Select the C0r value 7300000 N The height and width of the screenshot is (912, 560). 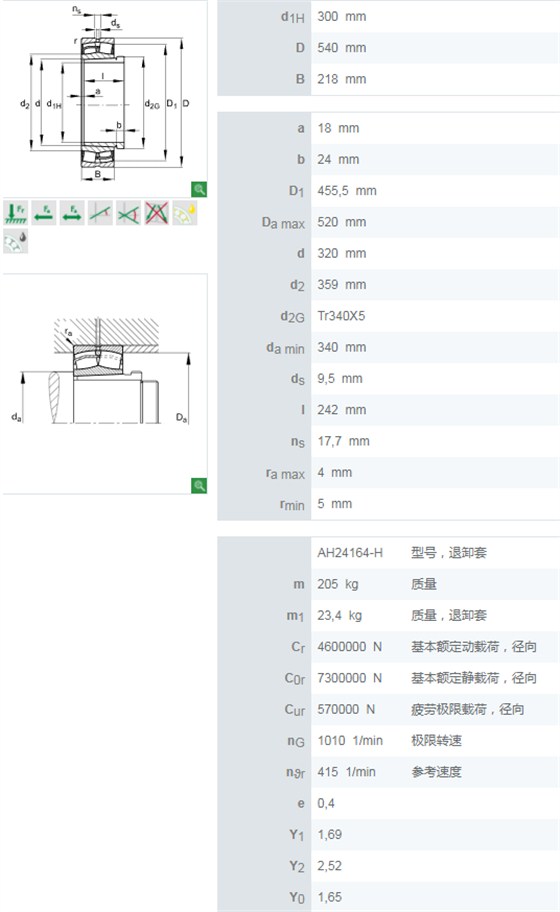coord(349,678)
